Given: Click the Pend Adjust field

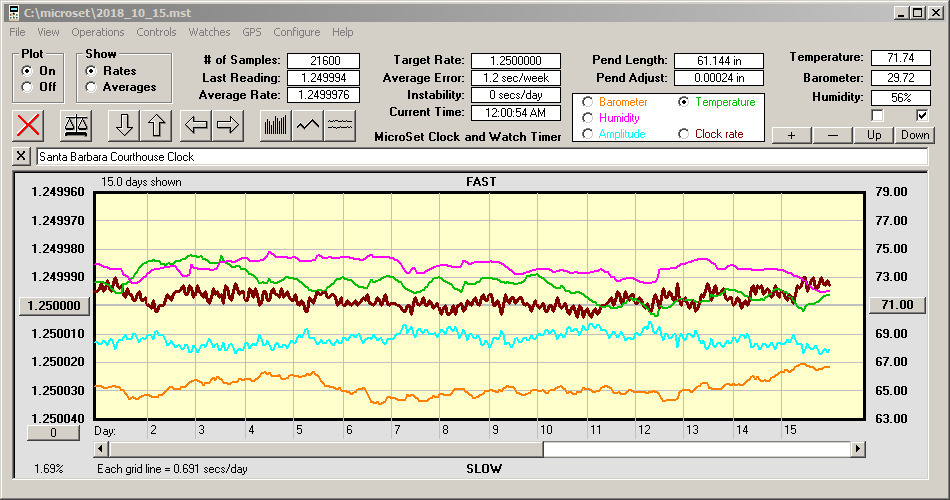Looking at the screenshot, I should click(719, 78).
